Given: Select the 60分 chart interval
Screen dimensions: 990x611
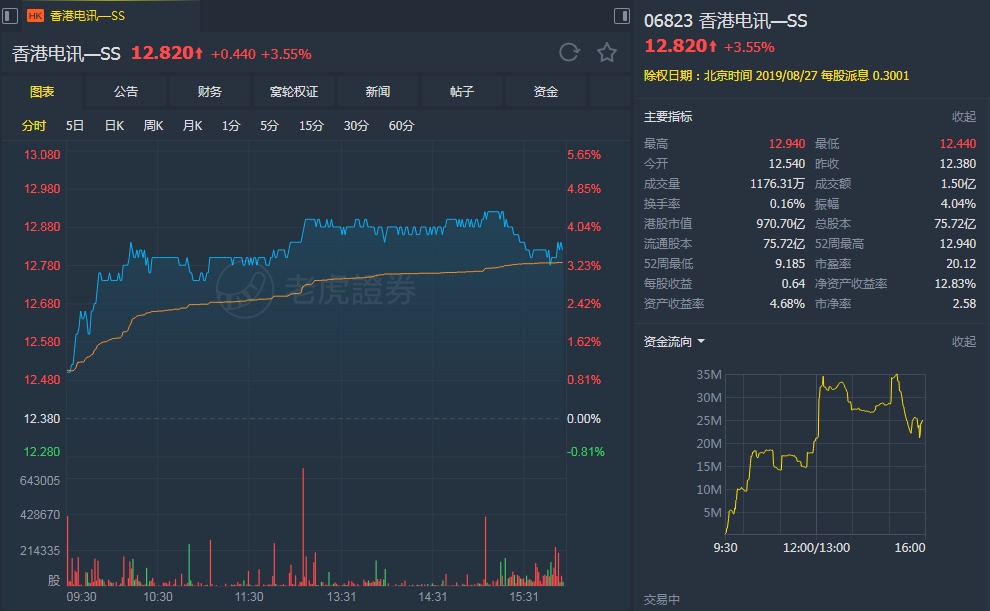Looking at the screenshot, I should tap(401, 126).
